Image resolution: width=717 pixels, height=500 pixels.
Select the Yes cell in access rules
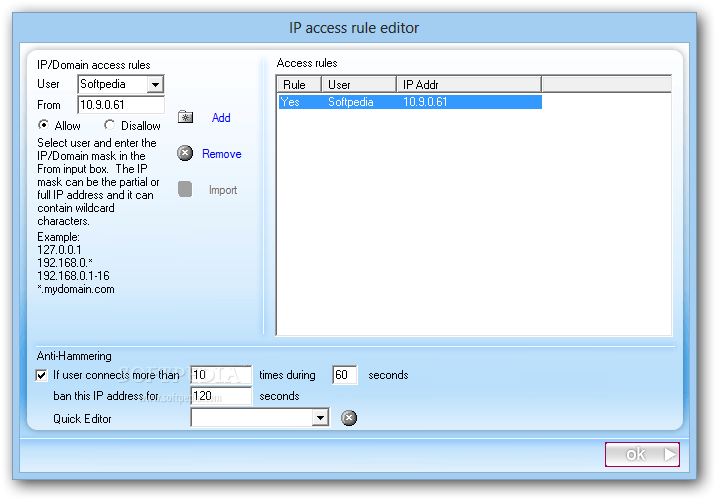pyautogui.click(x=290, y=102)
